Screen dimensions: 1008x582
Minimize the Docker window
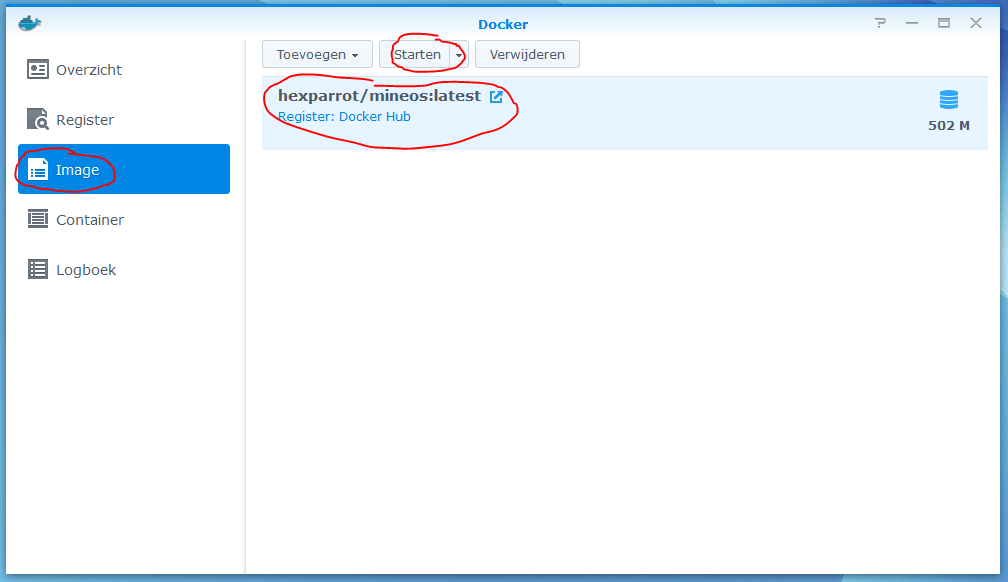point(912,23)
